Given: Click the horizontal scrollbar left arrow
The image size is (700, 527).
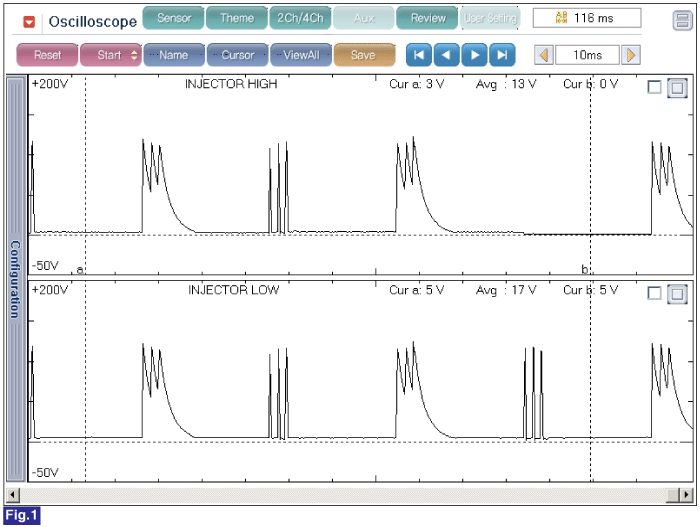Looking at the screenshot, I should [12, 494].
